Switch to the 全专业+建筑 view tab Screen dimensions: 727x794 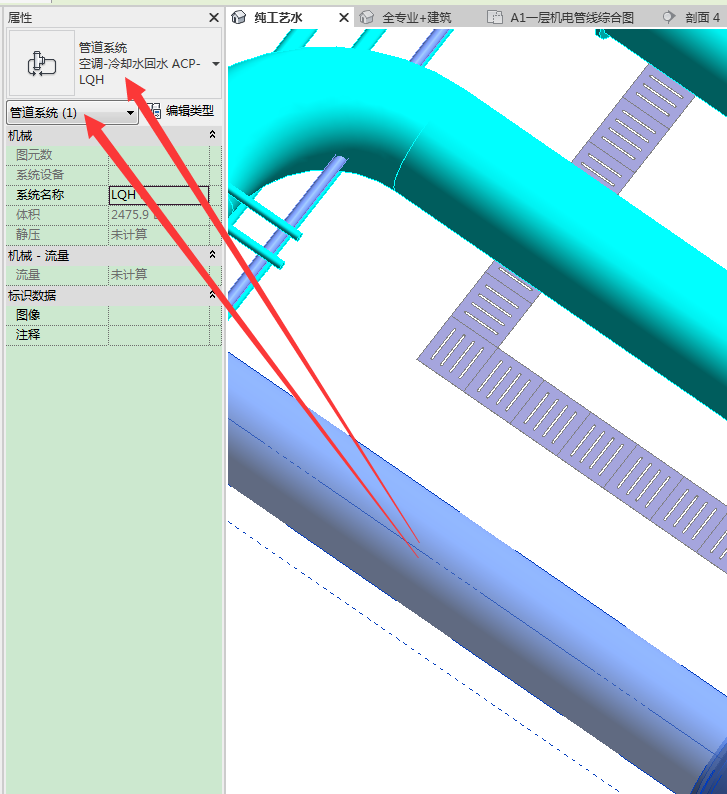tap(416, 18)
